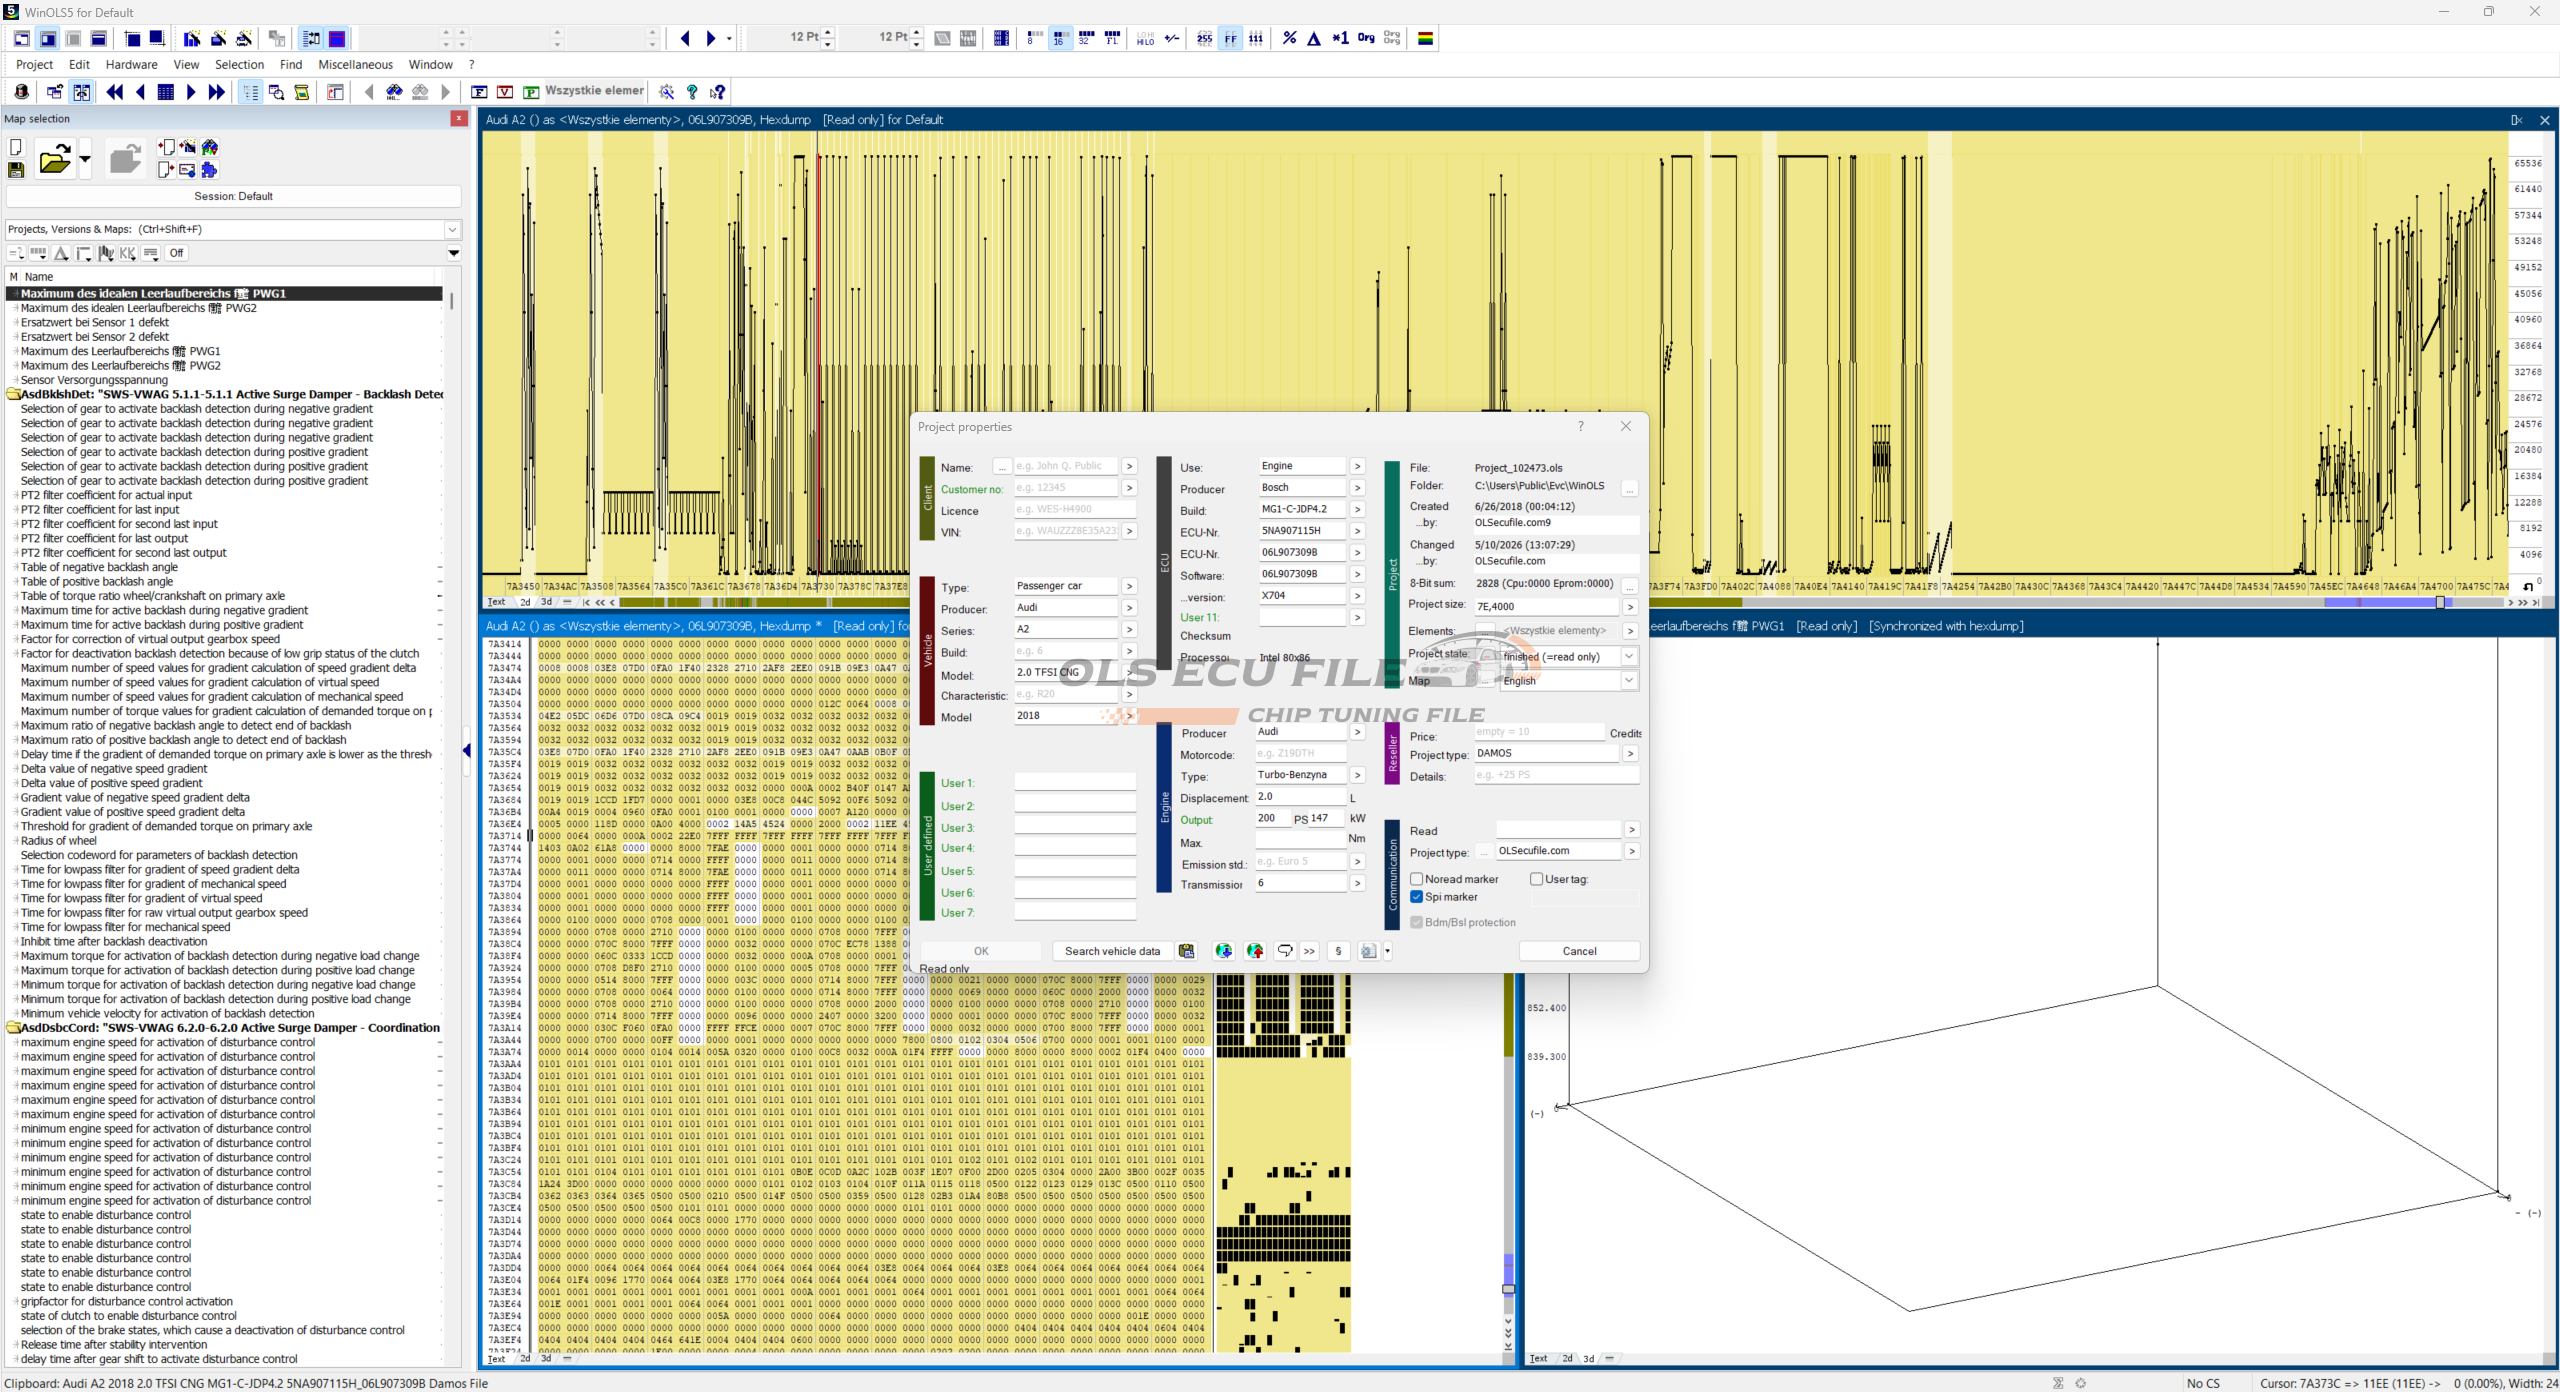This screenshot has width=2560, height=1392.
Task: Create new project in Map selection
Action: 16,147
